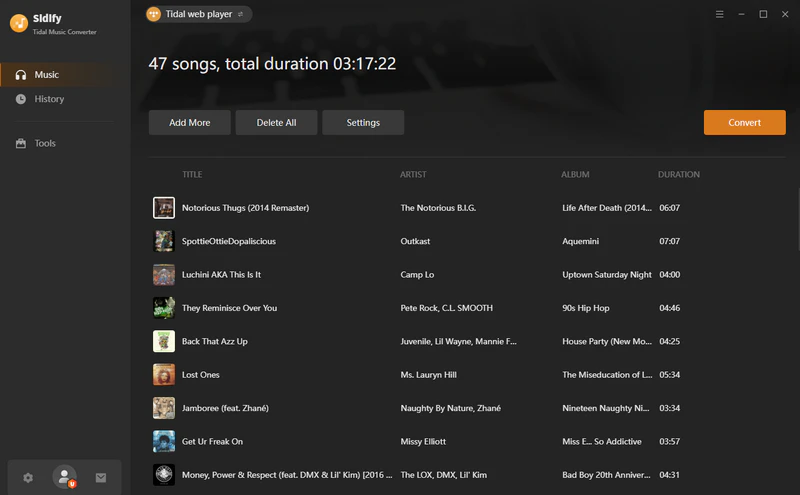Start conversion with Convert button
The height and width of the screenshot is (495, 800).
pyautogui.click(x=744, y=122)
